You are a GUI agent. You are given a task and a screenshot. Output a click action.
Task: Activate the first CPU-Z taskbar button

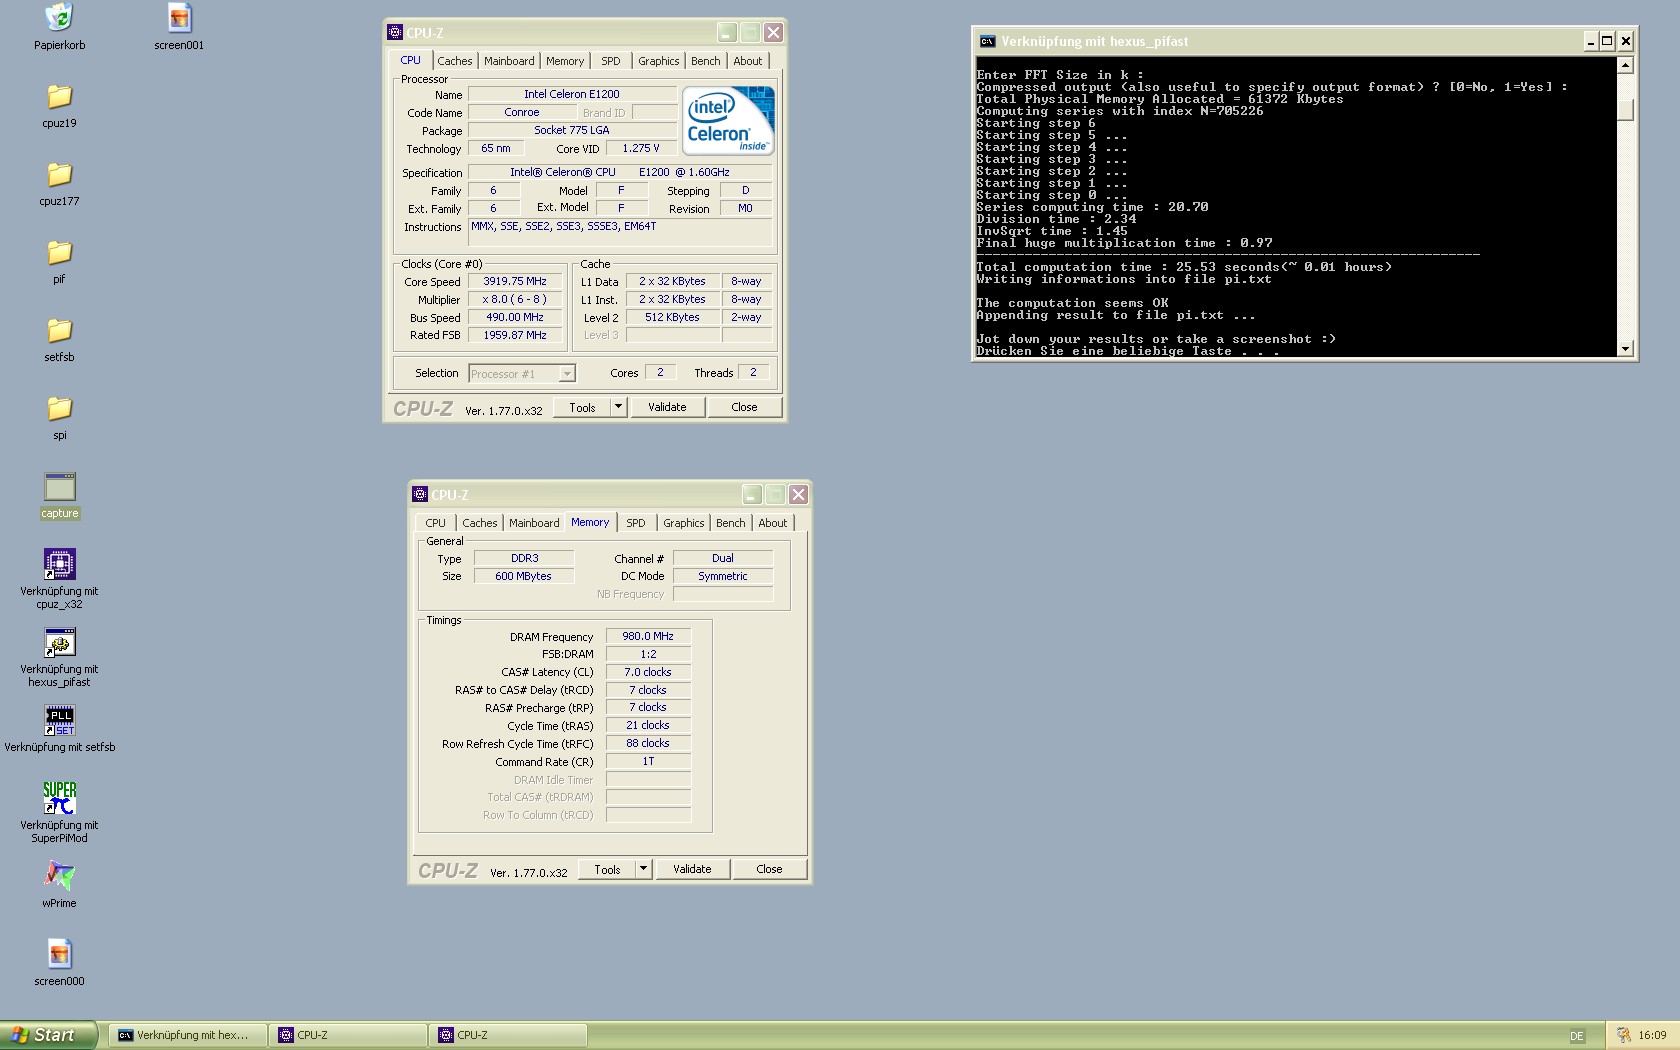(348, 1035)
